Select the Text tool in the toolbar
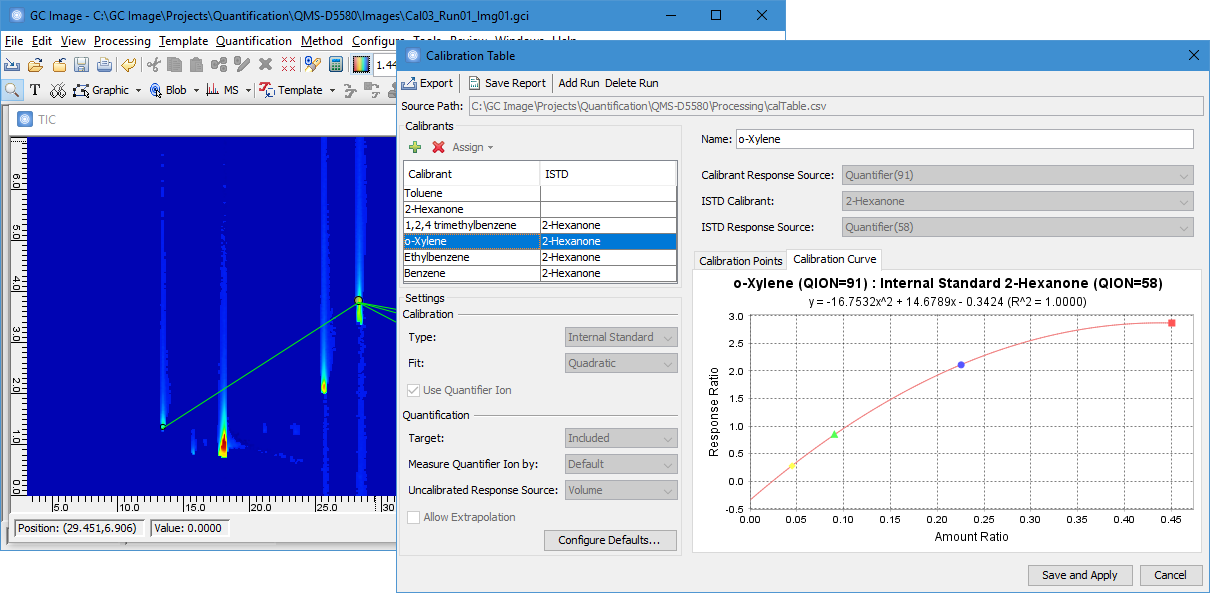 tap(34, 89)
